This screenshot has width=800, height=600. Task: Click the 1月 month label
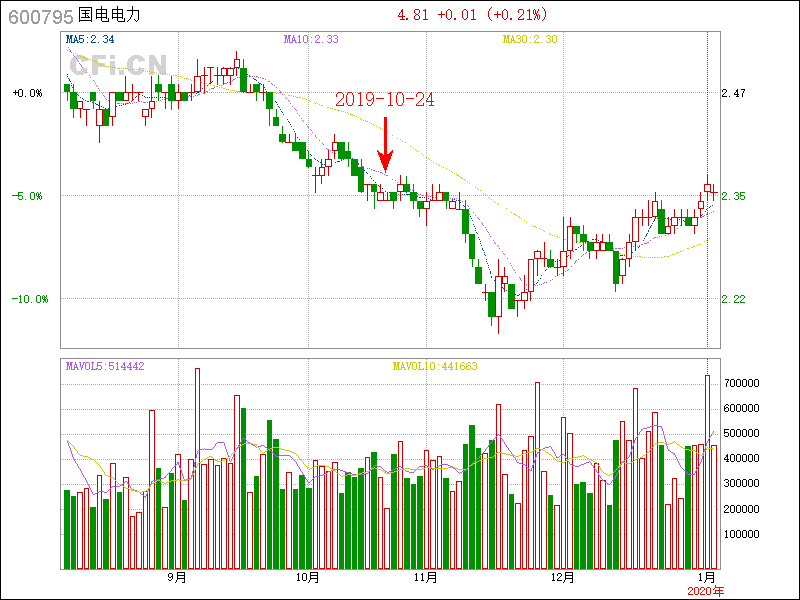coord(707,578)
